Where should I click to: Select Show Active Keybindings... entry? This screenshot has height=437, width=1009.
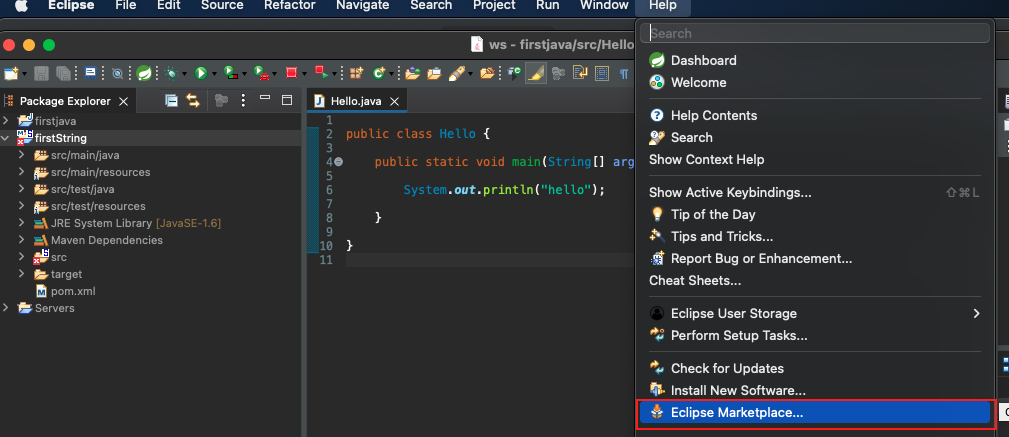click(814, 192)
